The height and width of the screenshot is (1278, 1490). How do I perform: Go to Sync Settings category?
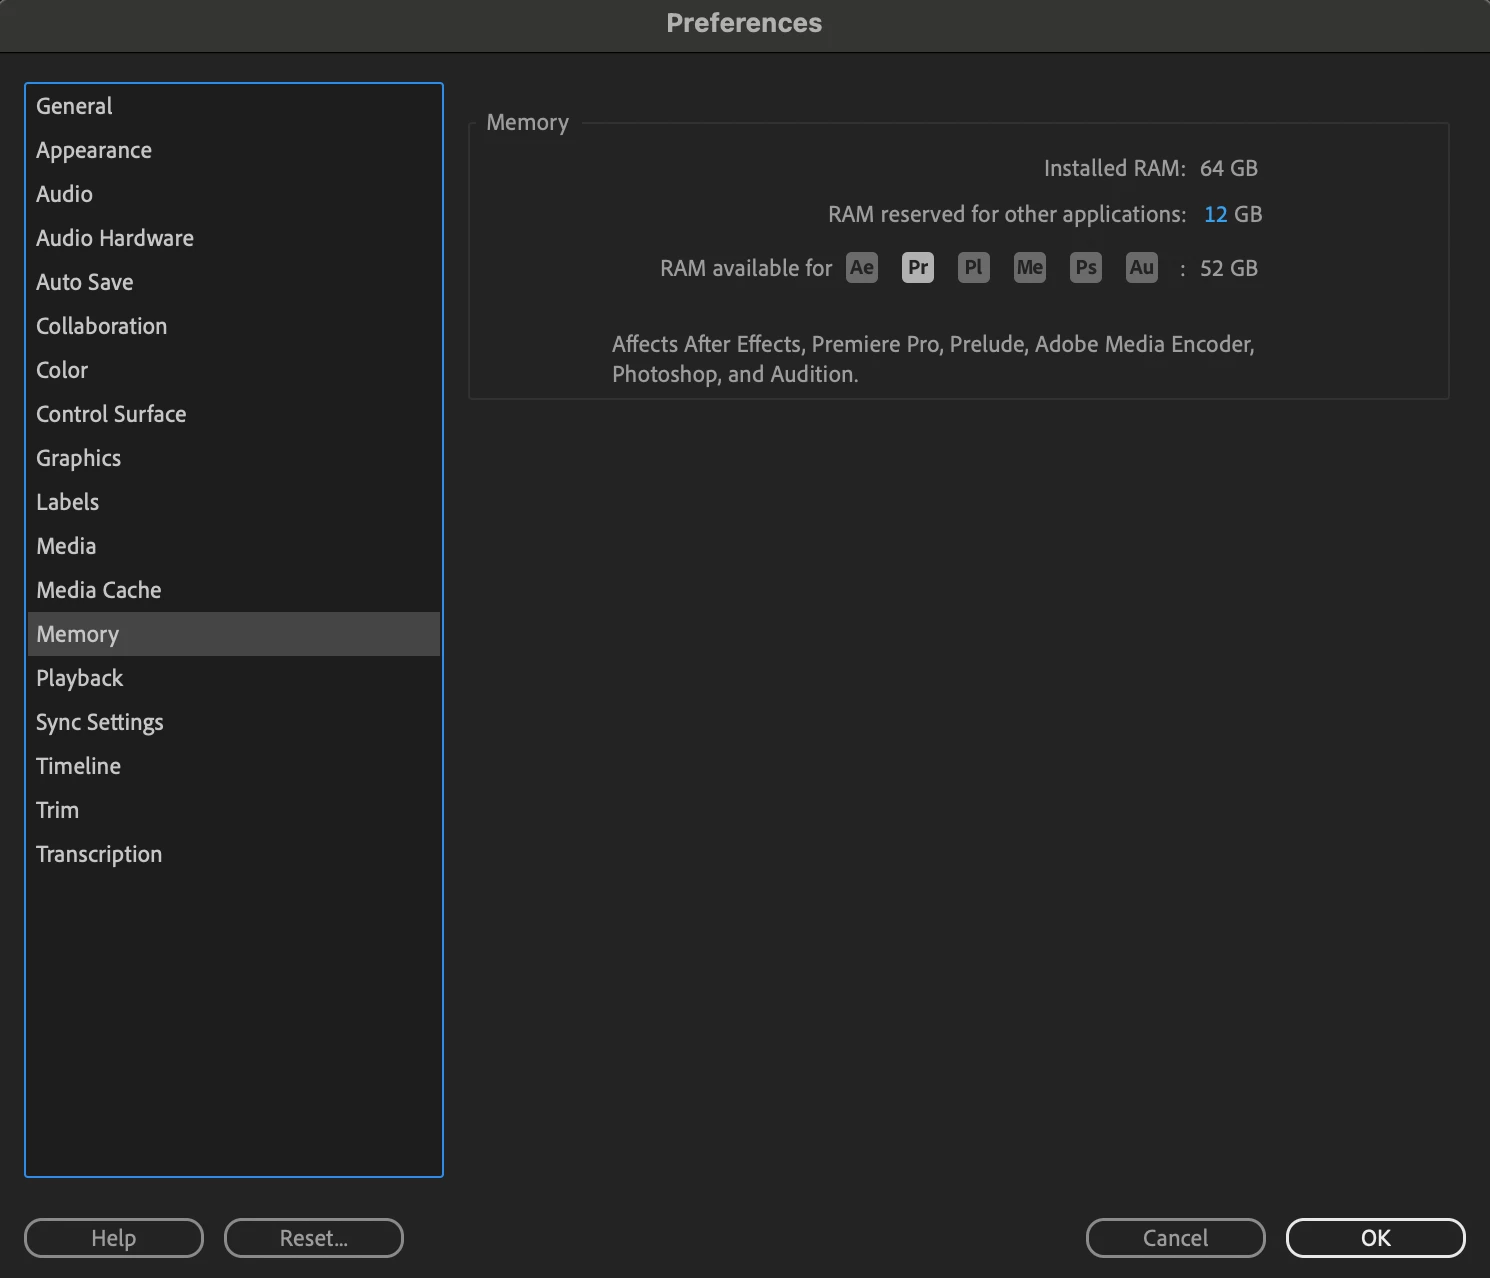tap(234, 722)
